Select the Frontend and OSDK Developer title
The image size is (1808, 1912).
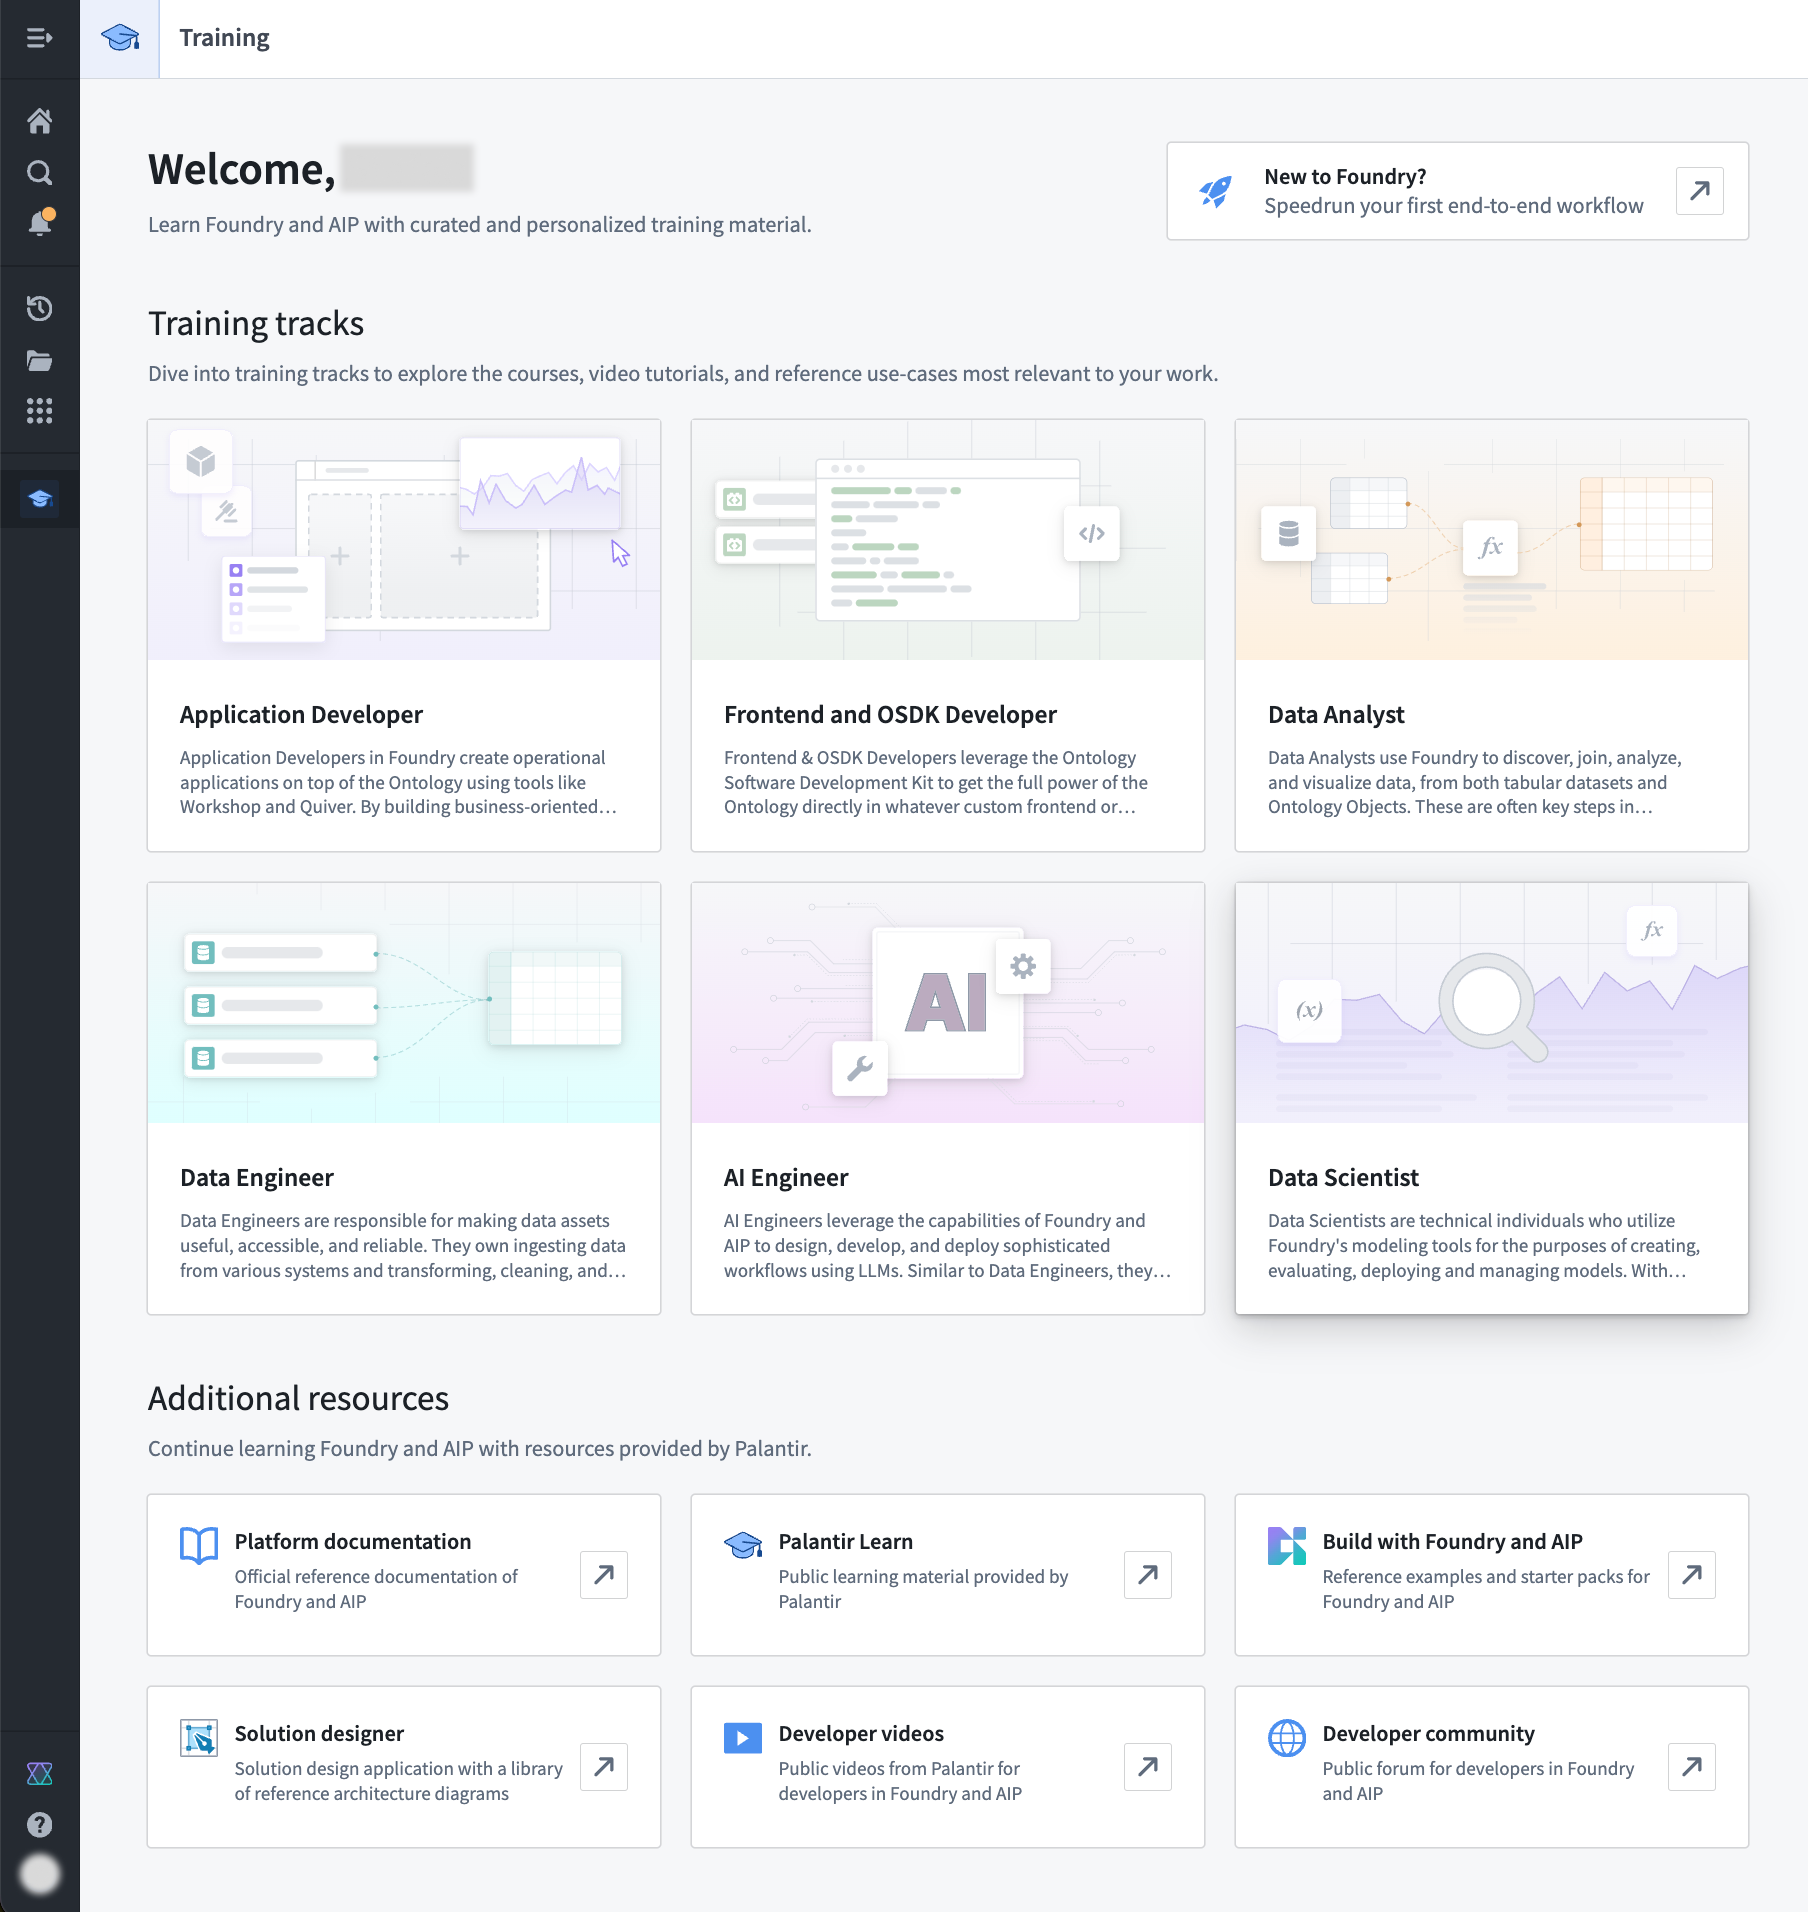pyautogui.click(x=890, y=714)
